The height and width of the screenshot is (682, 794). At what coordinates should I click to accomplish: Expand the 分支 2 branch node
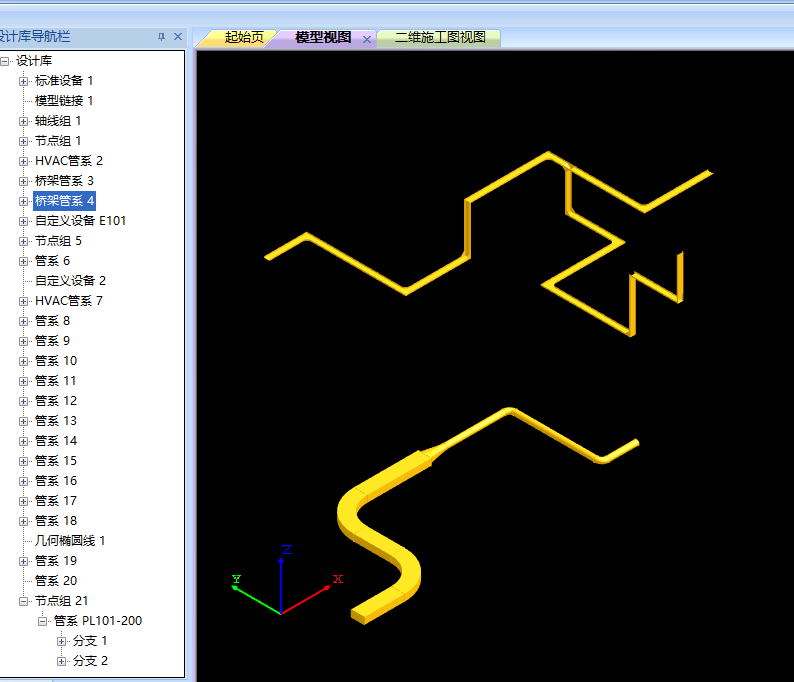pos(62,661)
